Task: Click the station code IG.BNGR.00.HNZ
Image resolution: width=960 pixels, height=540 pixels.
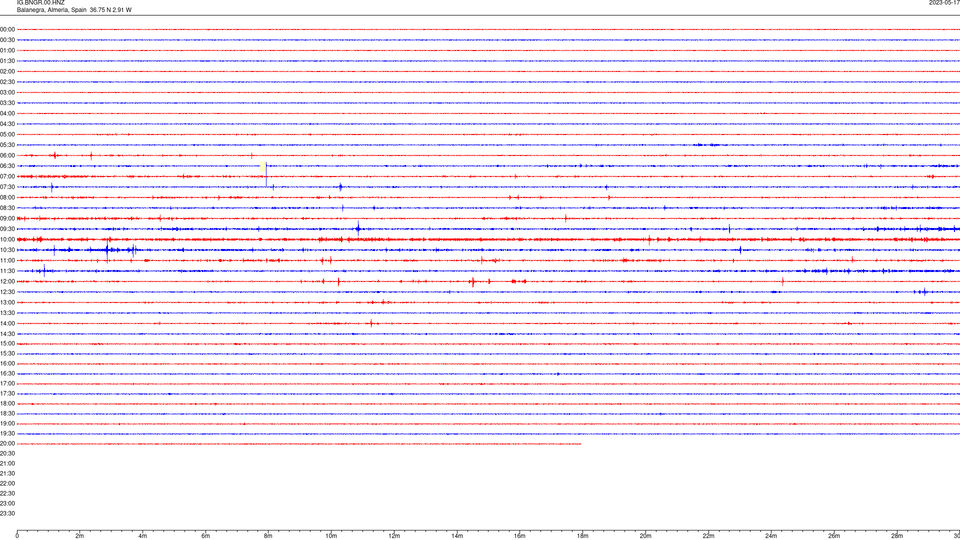Action: pyautogui.click(x=40, y=2)
